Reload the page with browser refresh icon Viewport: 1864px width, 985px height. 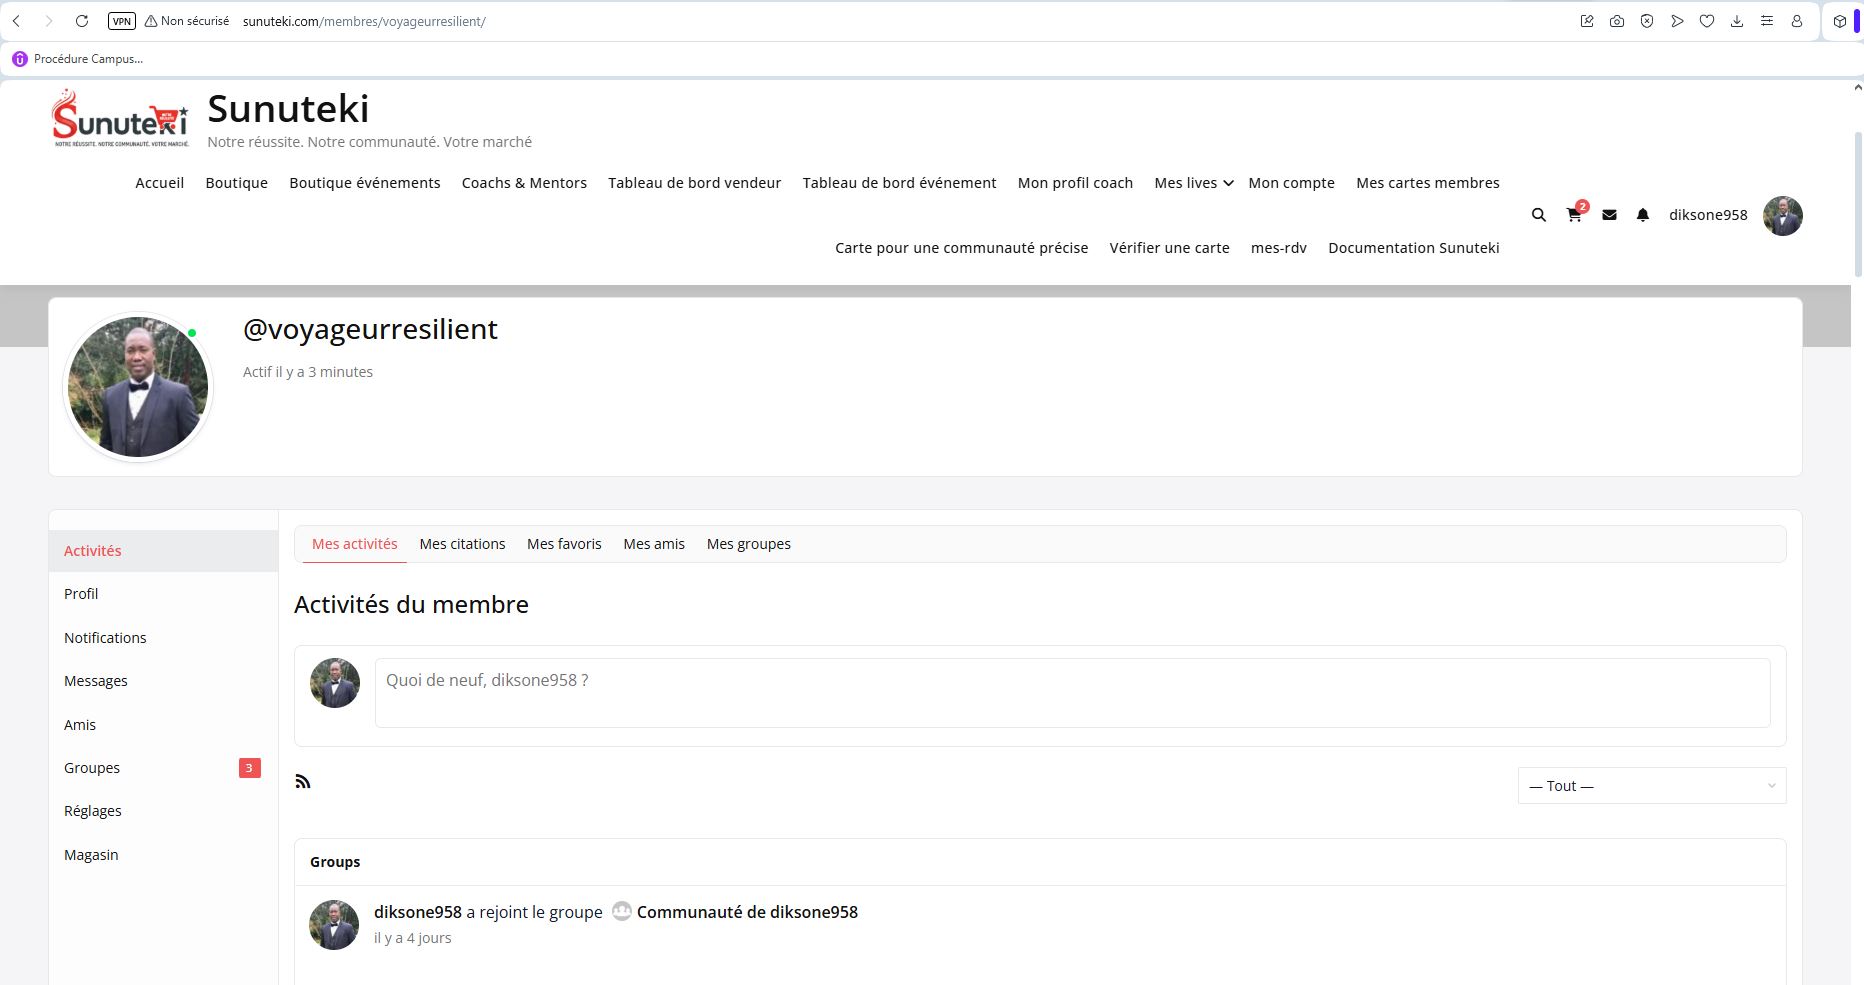coord(82,21)
